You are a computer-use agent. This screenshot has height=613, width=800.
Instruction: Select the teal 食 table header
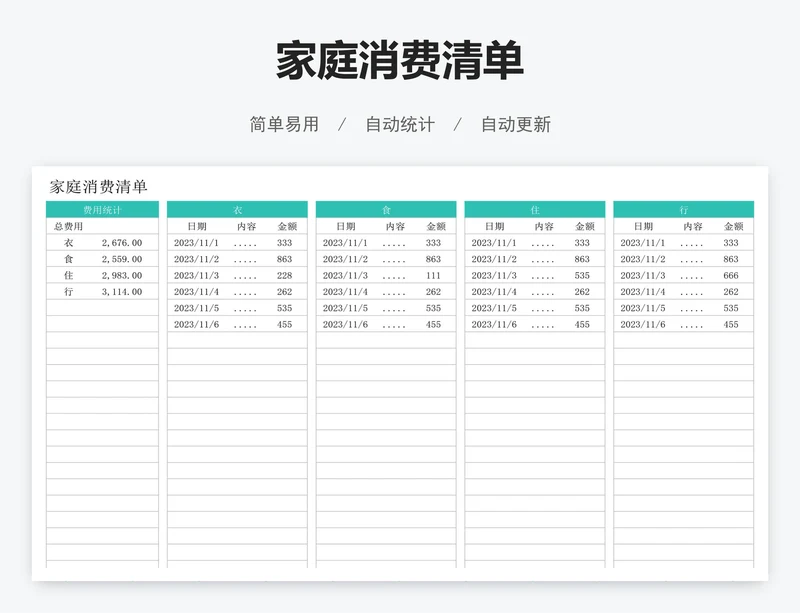click(x=386, y=210)
